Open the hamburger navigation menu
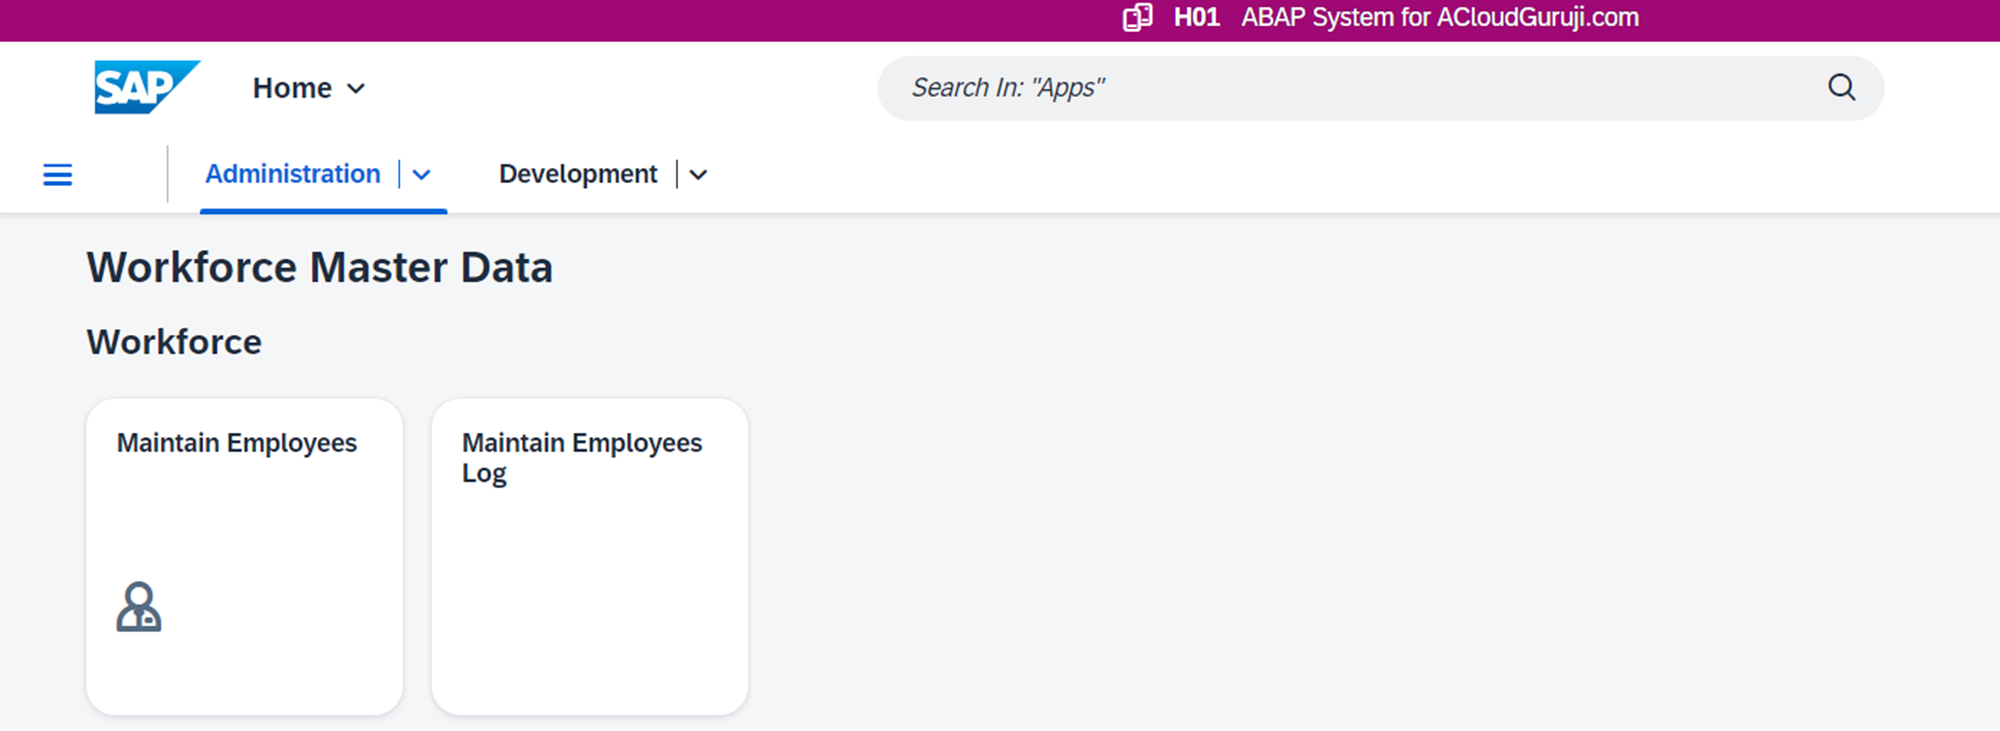The height and width of the screenshot is (731, 2000). [x=58, y=175]
